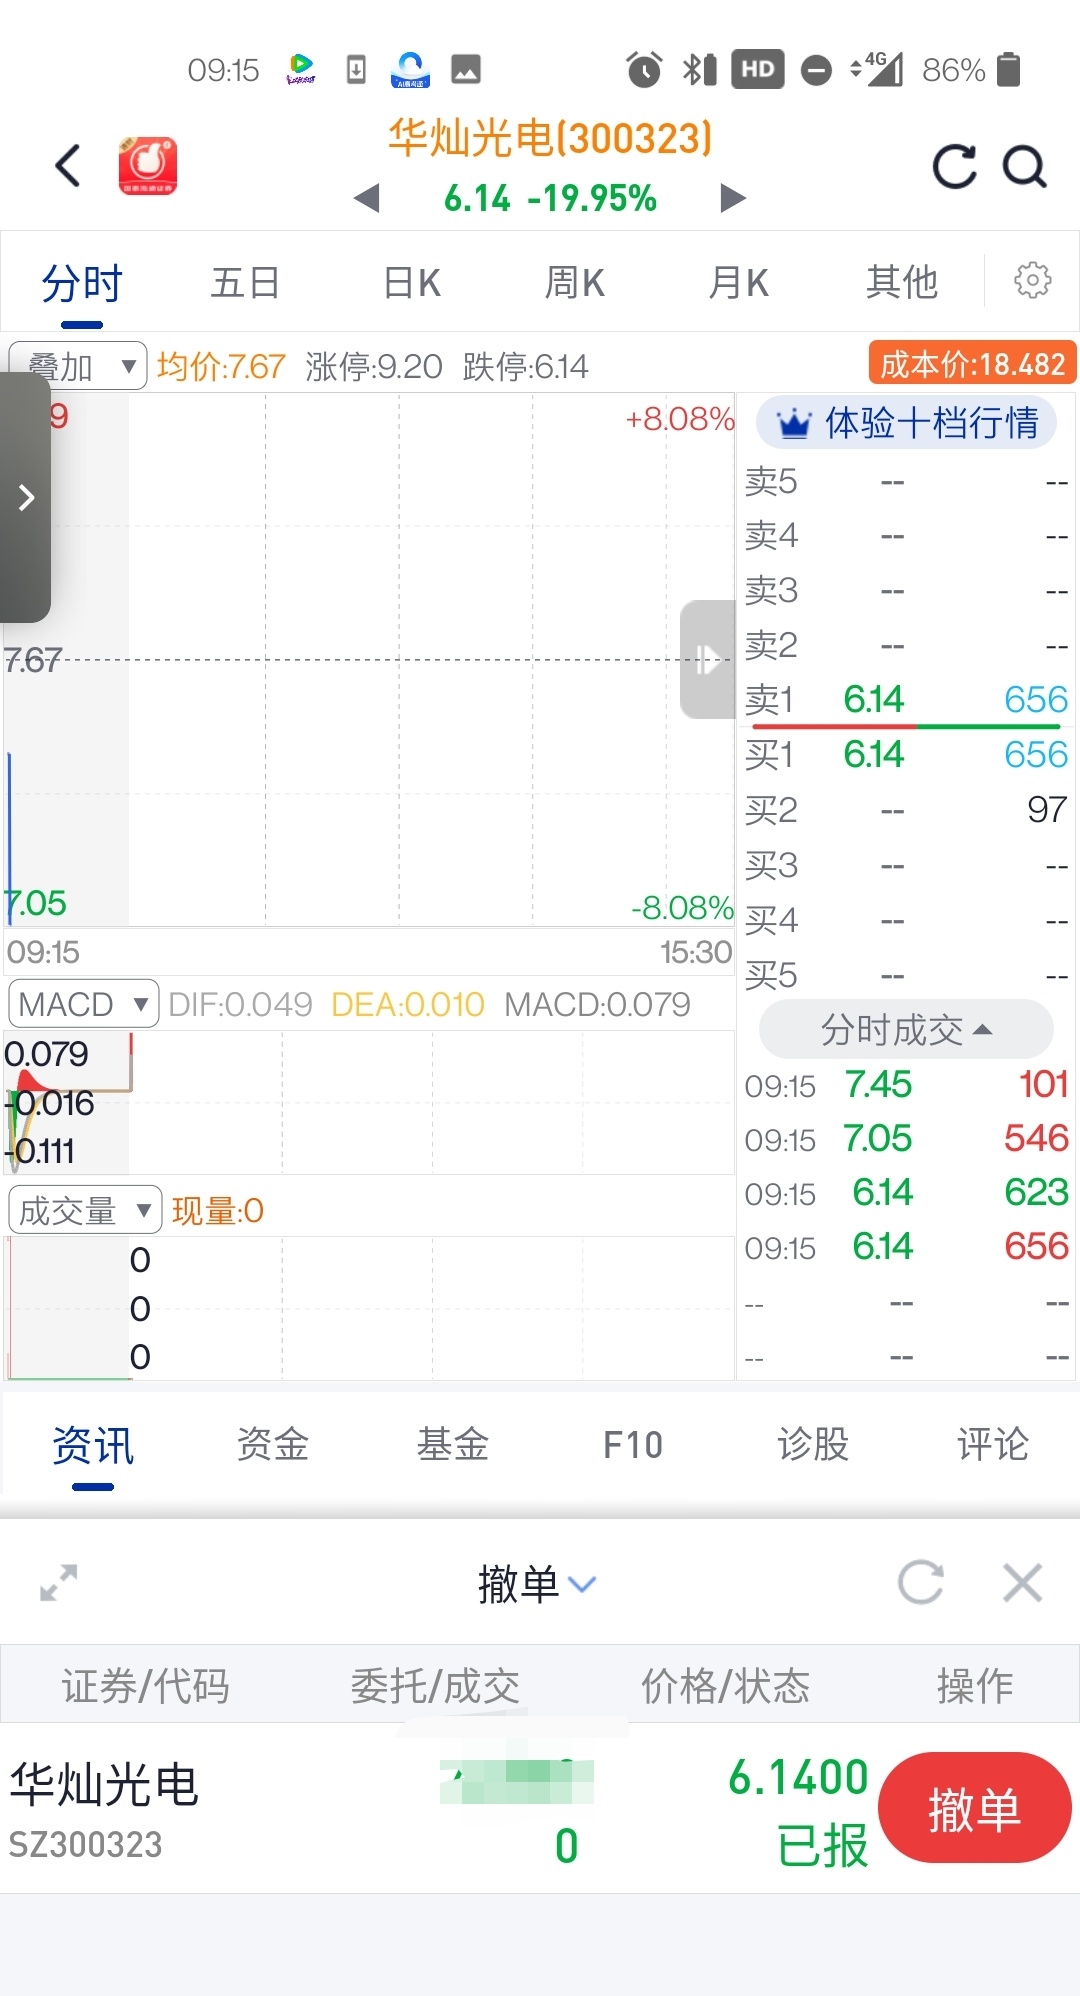Open stock search magnifier

1025,167
